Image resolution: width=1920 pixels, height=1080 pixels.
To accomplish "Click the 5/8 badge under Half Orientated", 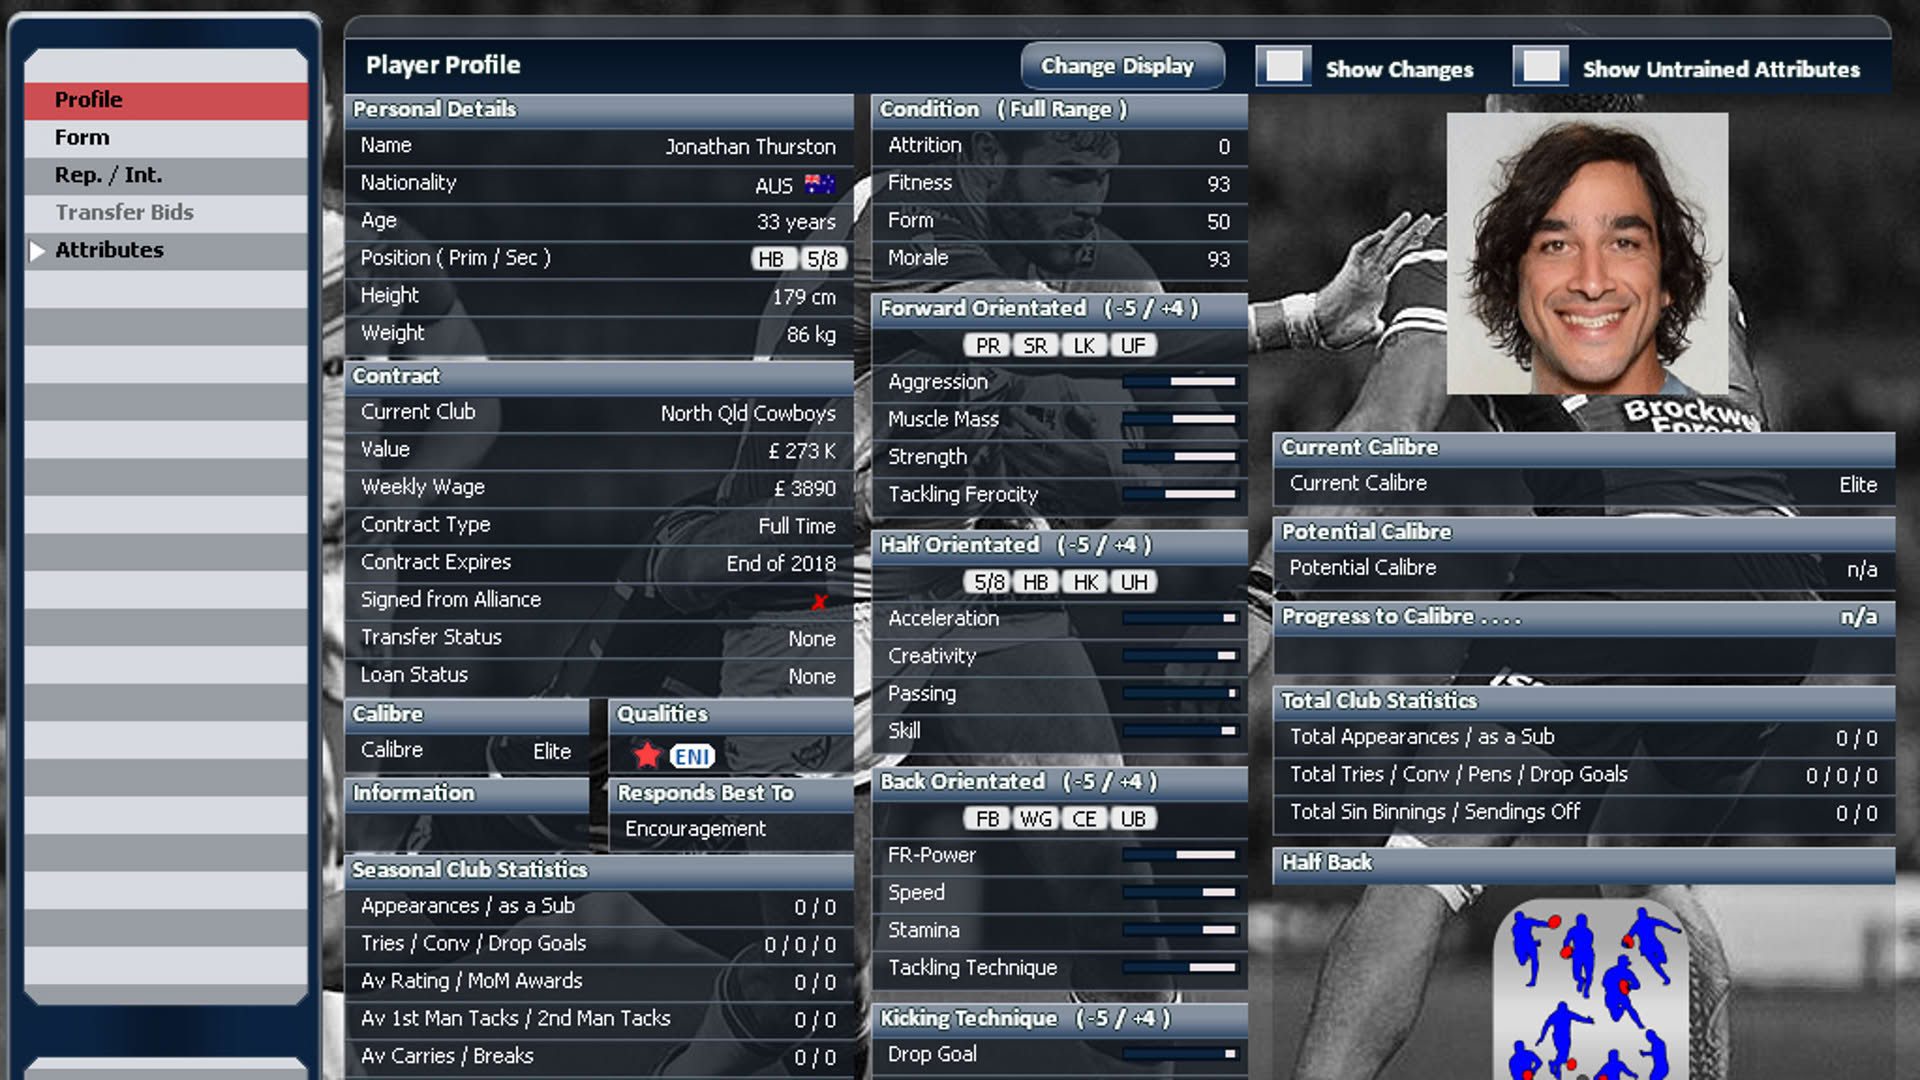I will coord(987,582).
